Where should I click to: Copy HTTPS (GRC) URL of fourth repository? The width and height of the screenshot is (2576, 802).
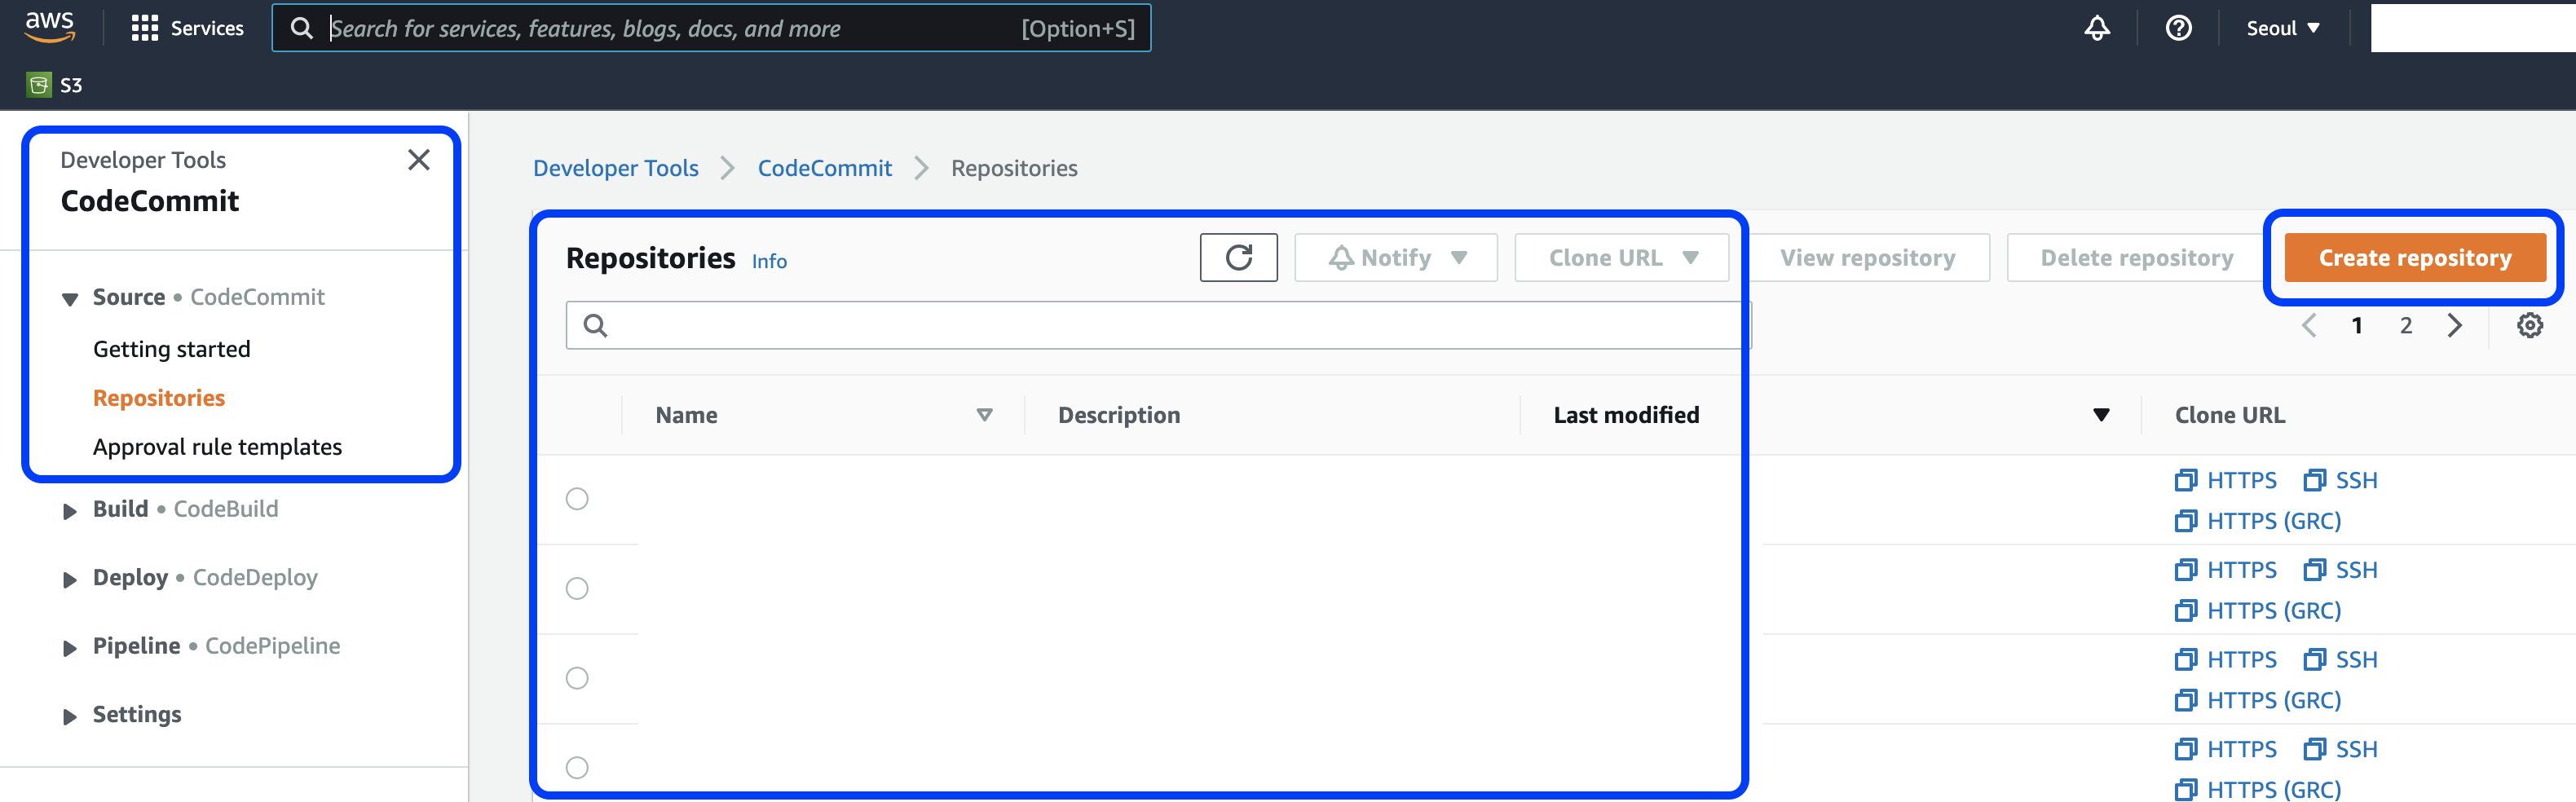(2258, 789)
